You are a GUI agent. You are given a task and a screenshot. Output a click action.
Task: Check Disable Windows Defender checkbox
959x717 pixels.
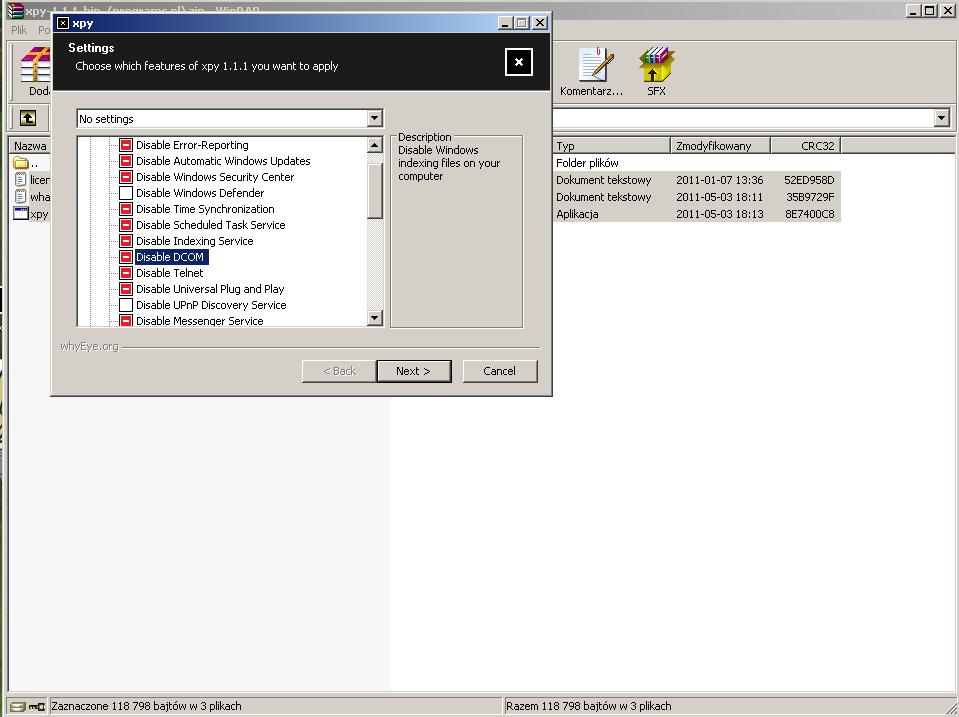(125, 193)
